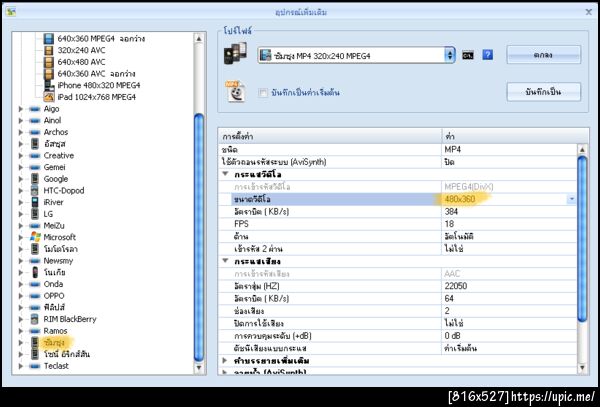Click the type value MP4
Viewport: 600px width, 407px height.
pyautogui.click(x=453, y=150)
